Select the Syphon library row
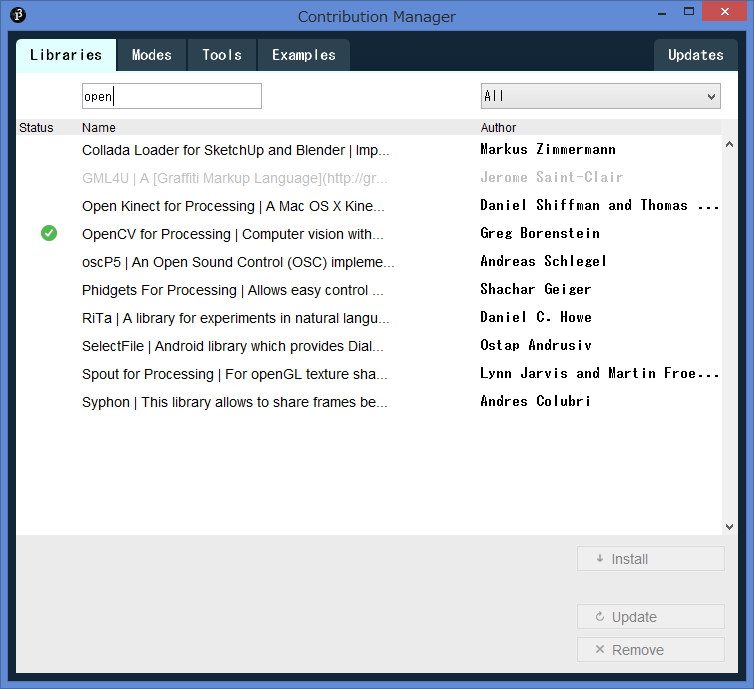This screenshot has width=754, height=689. (369, 401)
